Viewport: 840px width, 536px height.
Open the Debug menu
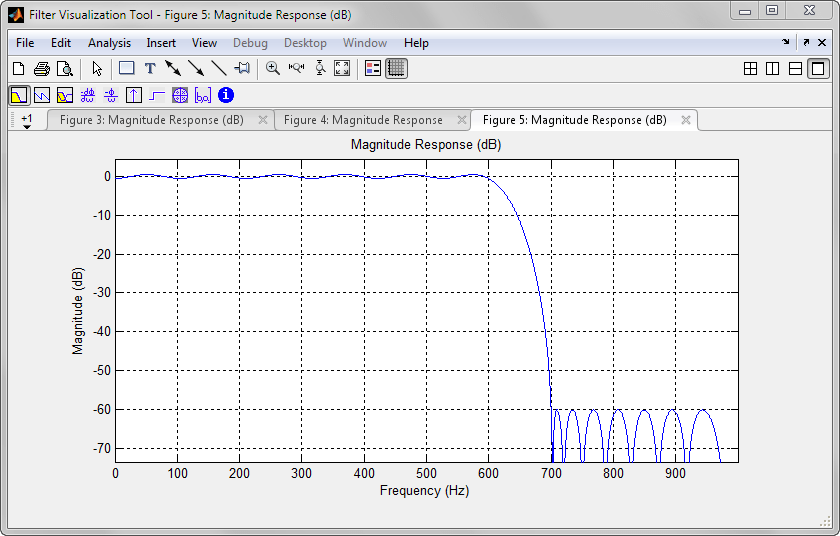(x=250, y=43)
